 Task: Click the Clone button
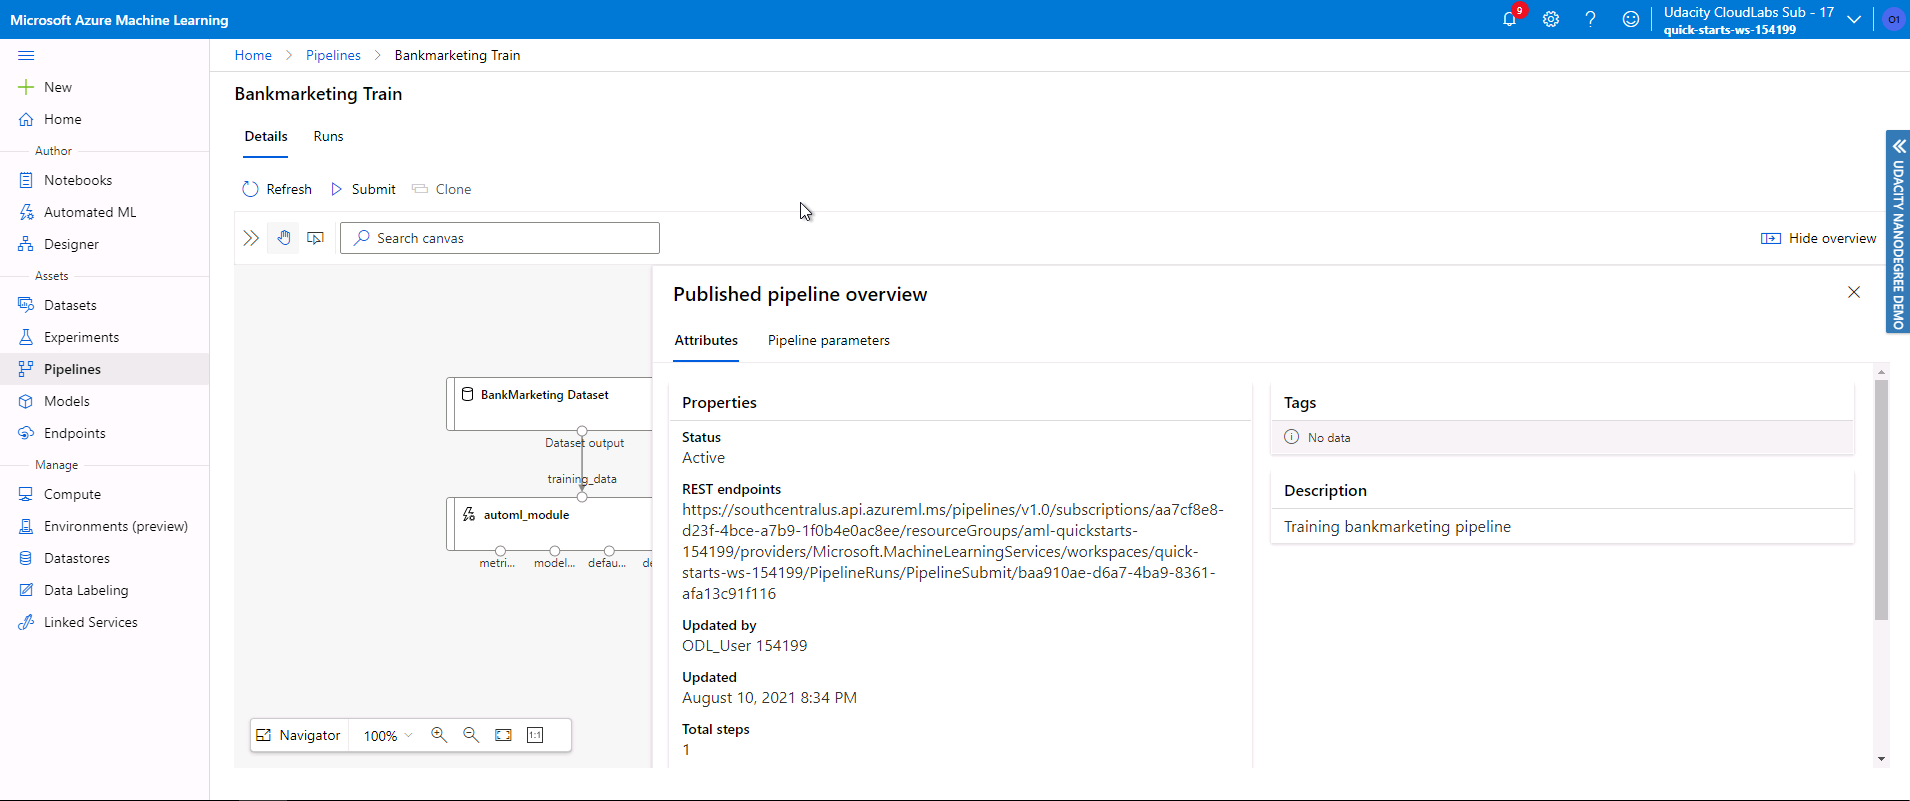coord(442,189)
